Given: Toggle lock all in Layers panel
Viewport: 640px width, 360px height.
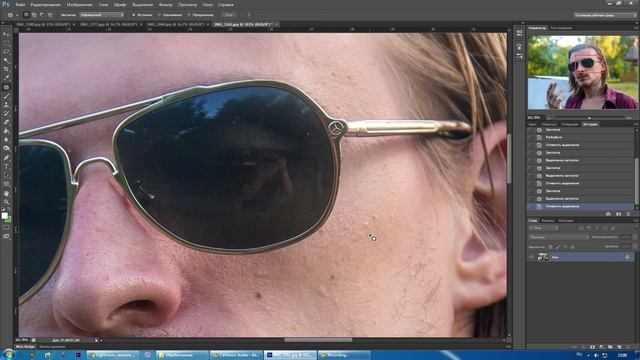Looking at the screenshot, I should click(x=573, y=247).
